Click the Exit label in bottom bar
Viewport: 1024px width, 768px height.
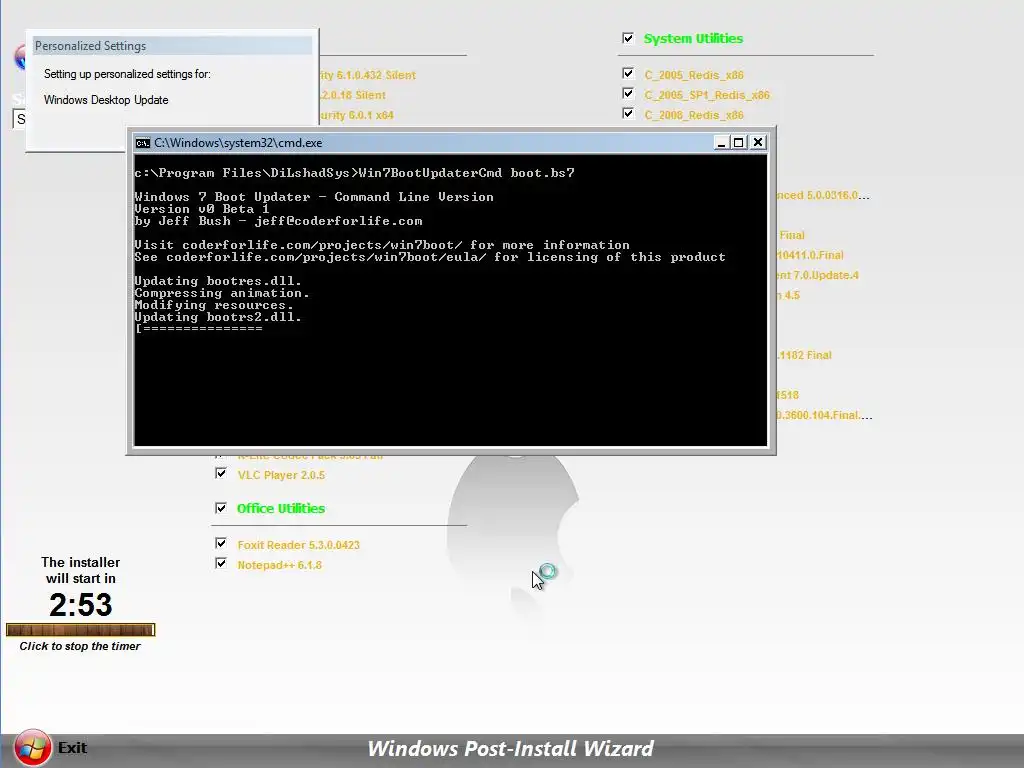pyautogui.click(x=72, y=748)
